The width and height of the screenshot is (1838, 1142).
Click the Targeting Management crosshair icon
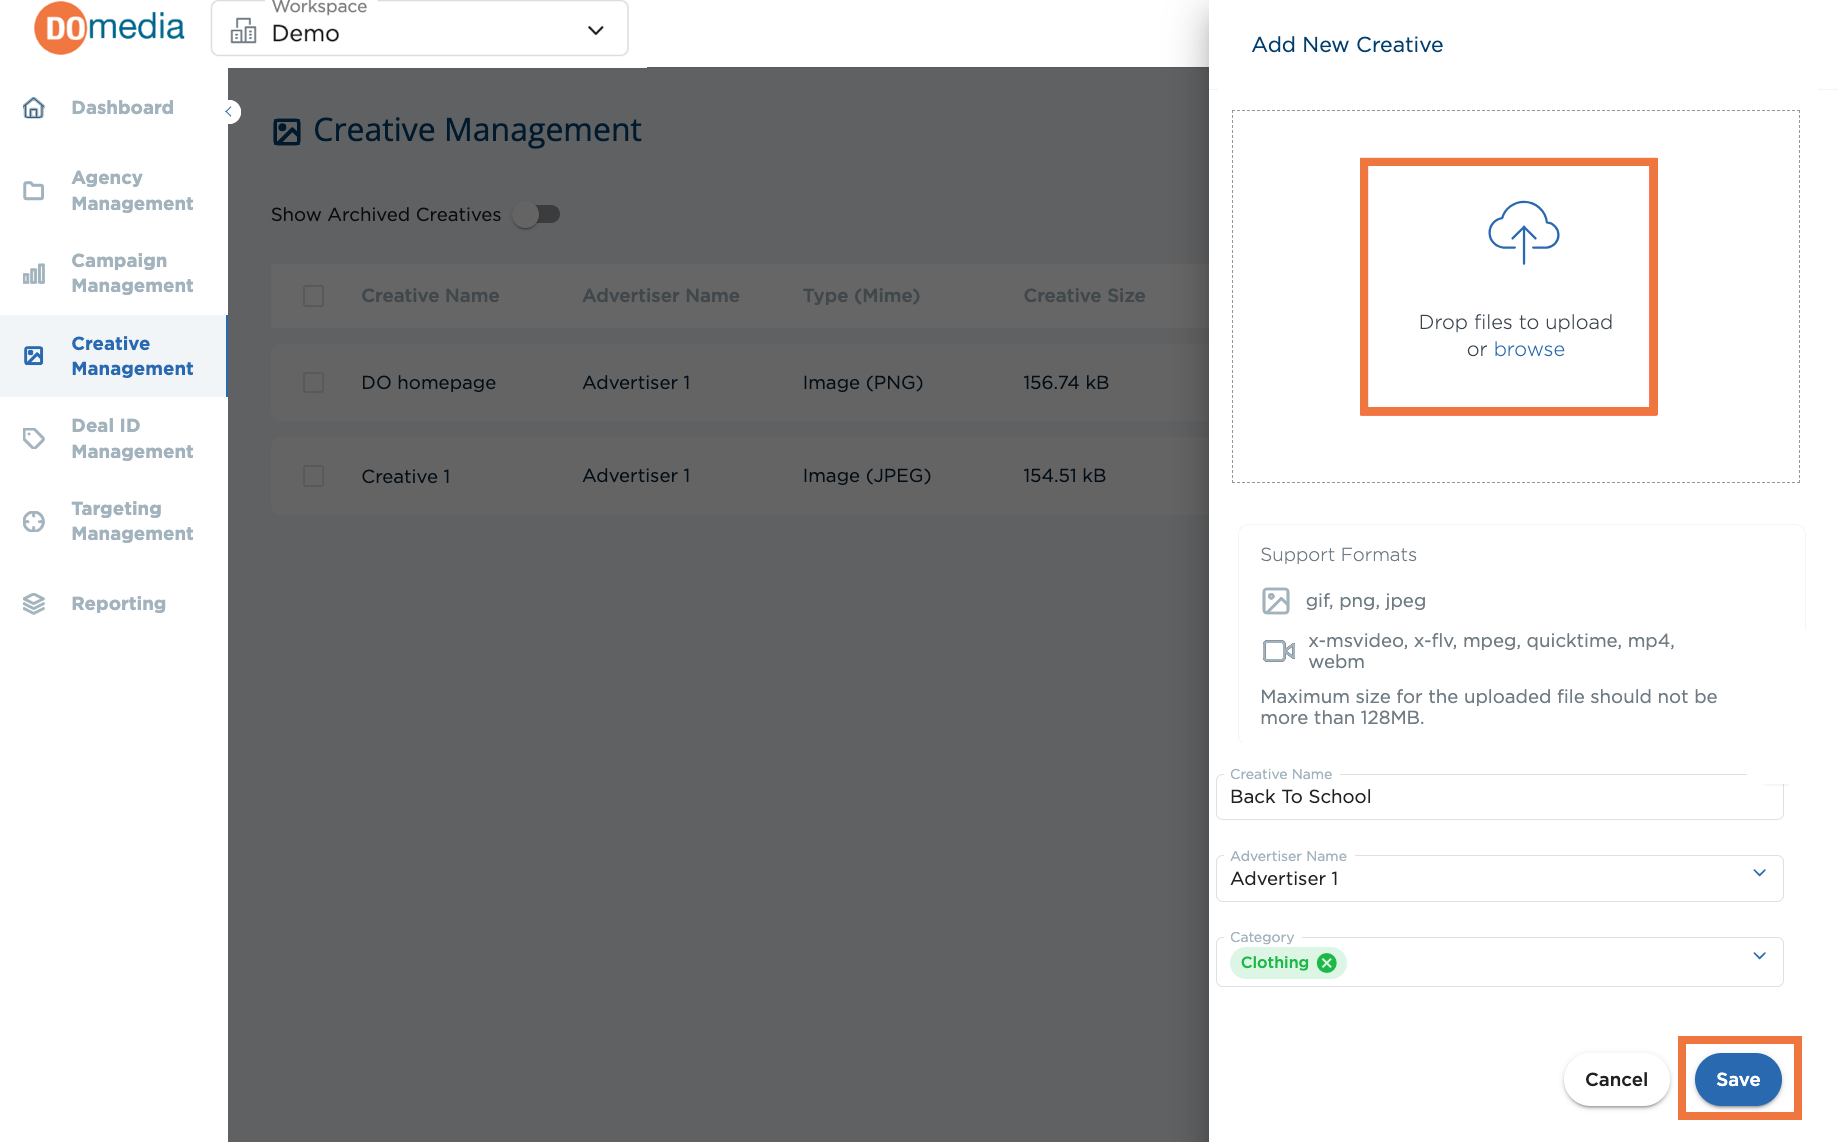click(x=34, y=521)
